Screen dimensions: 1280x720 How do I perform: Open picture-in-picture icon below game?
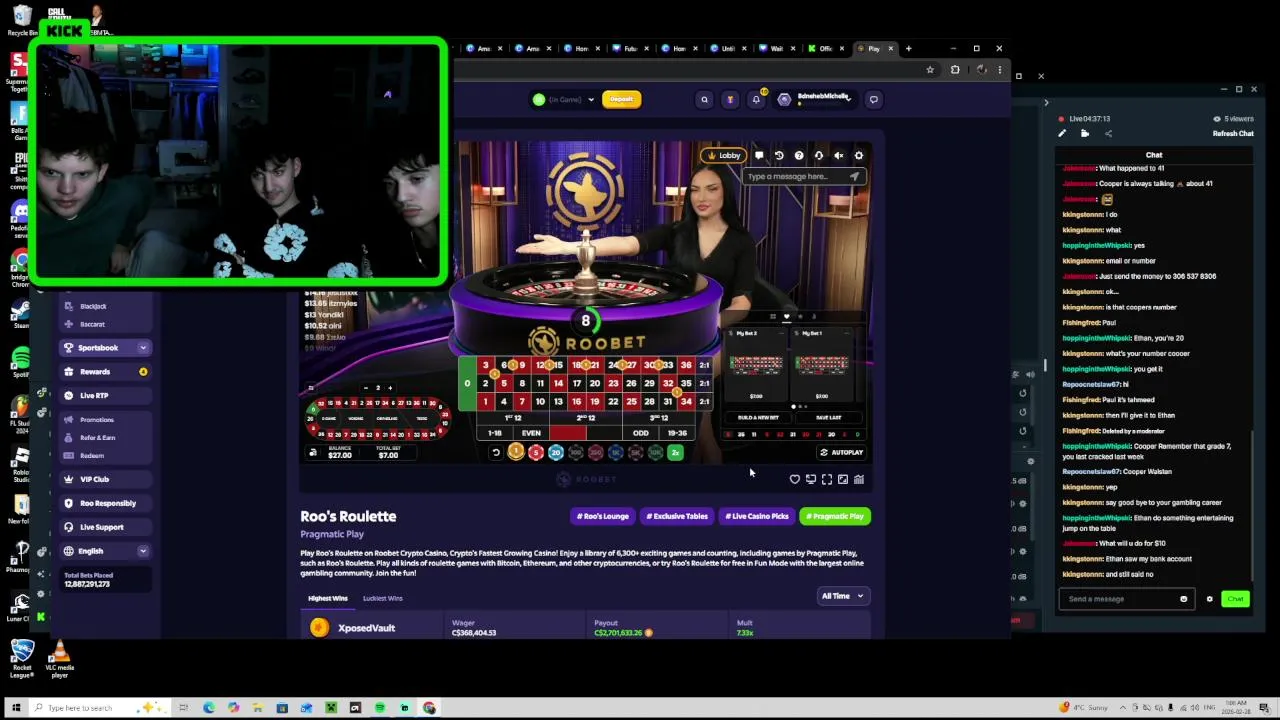[x=811, y=480]
